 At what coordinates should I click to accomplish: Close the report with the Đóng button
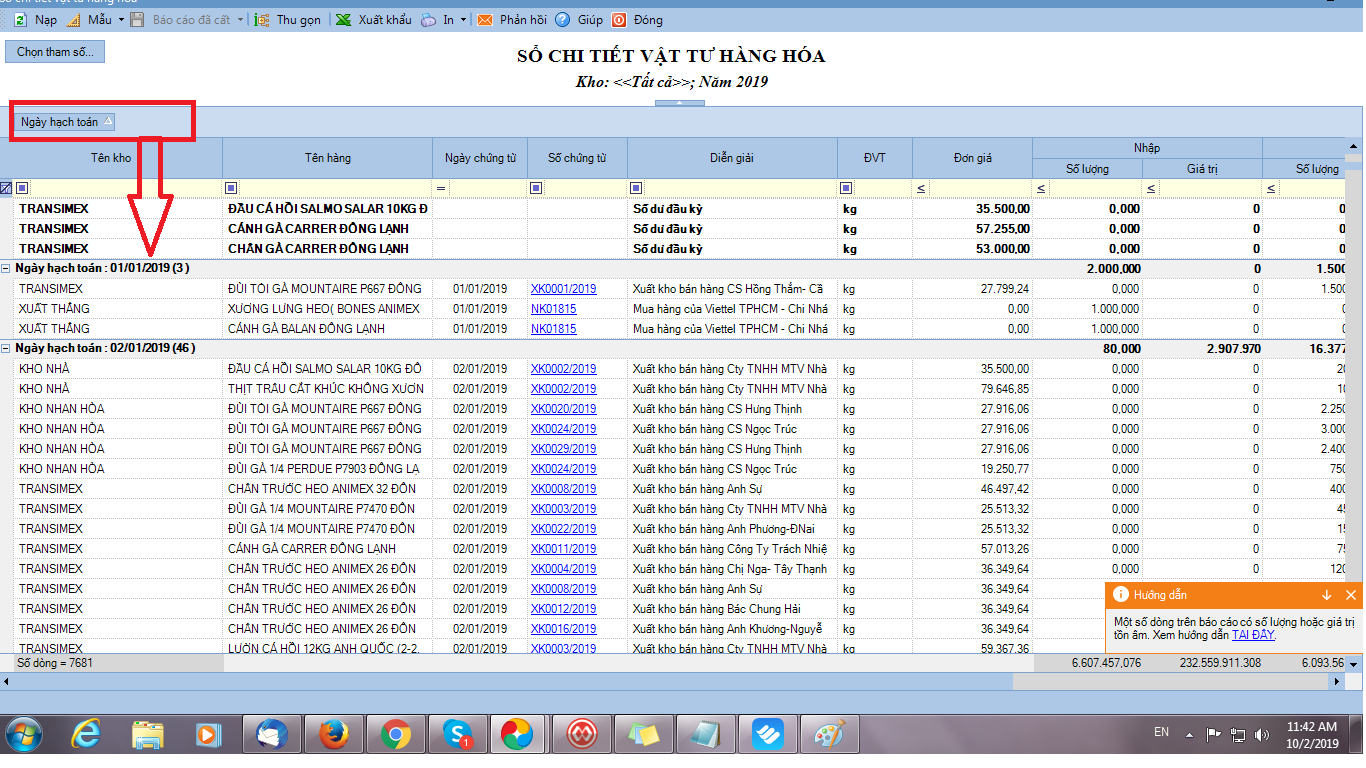[637, 19]
